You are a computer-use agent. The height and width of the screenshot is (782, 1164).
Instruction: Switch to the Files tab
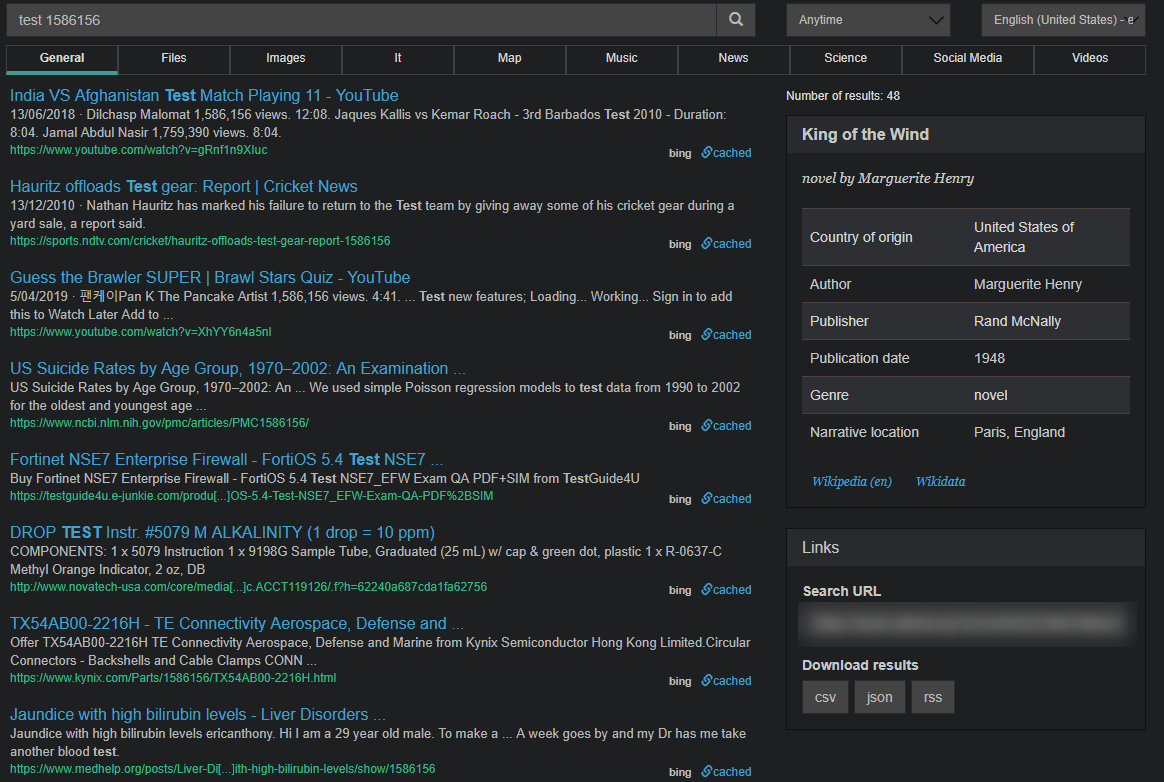(x=173, y=59)
